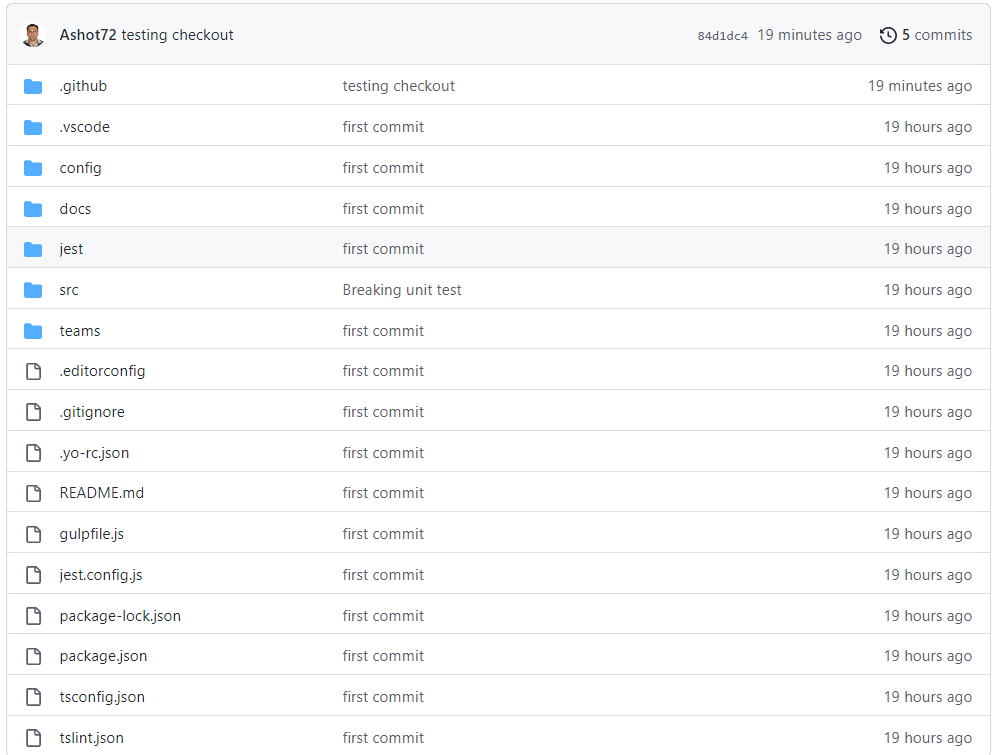This screenshot has width=1000, height=755.
Task: Open the README.md file
Action: pyautogui.click(x=101, y=493)
